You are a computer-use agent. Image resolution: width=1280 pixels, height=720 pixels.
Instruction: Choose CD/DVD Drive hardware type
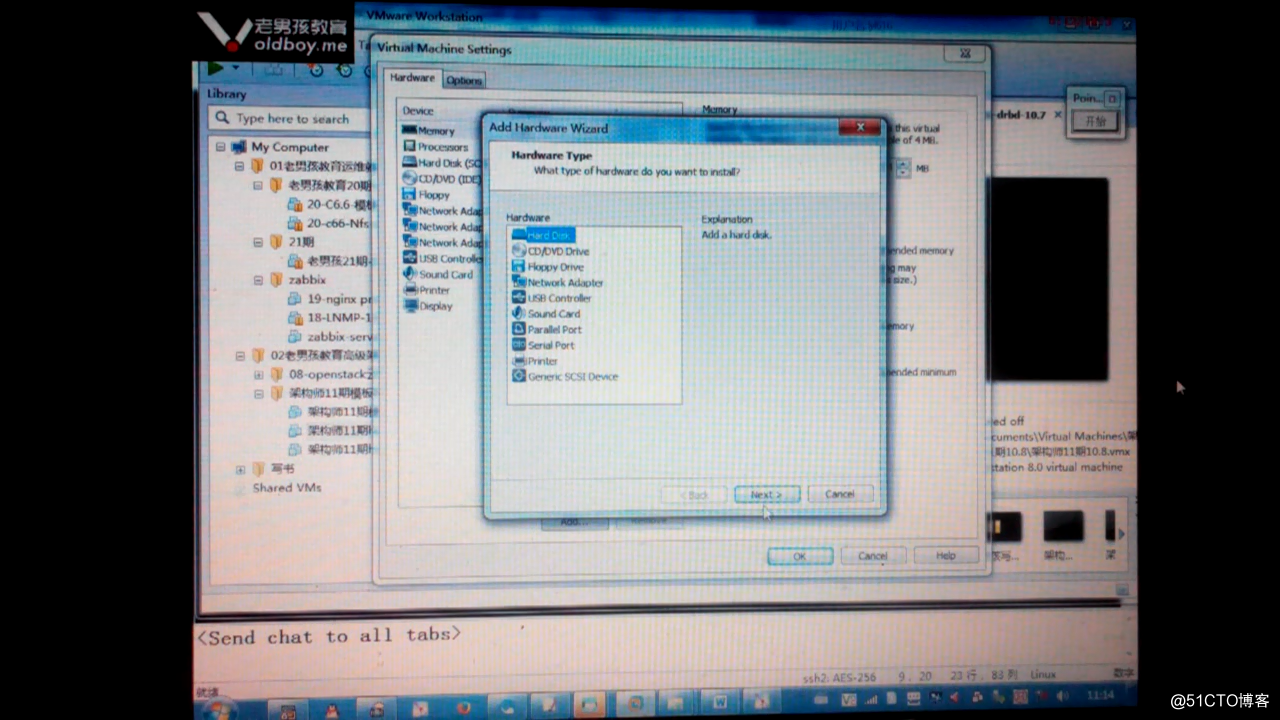click(550, 251)
